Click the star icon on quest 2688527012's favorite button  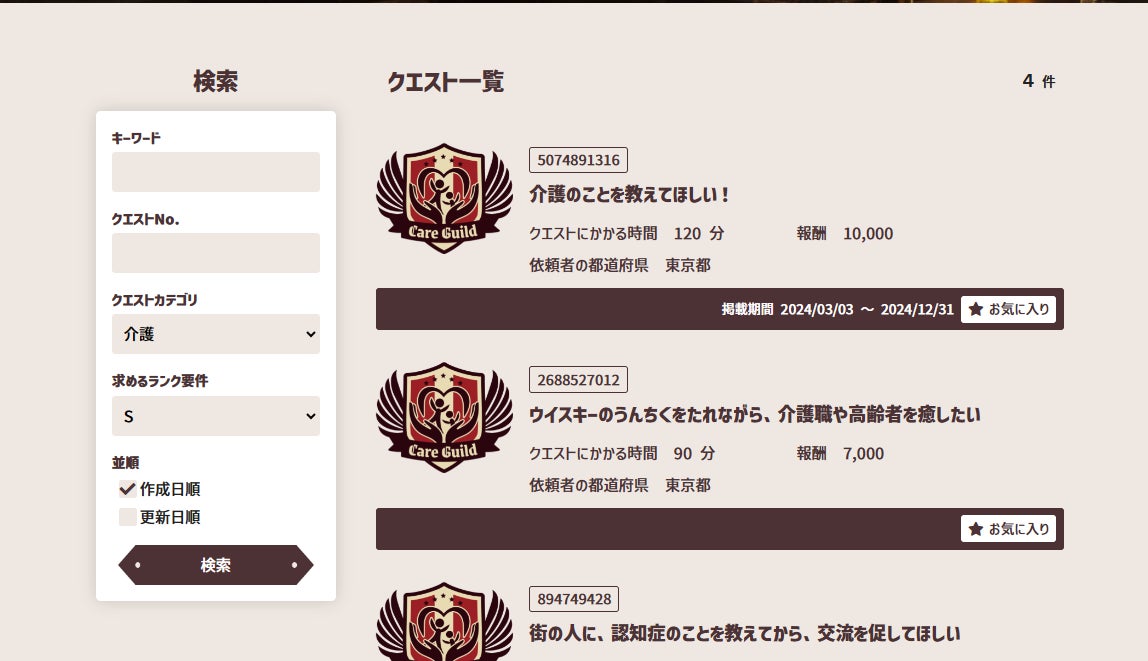pos(975,529)
